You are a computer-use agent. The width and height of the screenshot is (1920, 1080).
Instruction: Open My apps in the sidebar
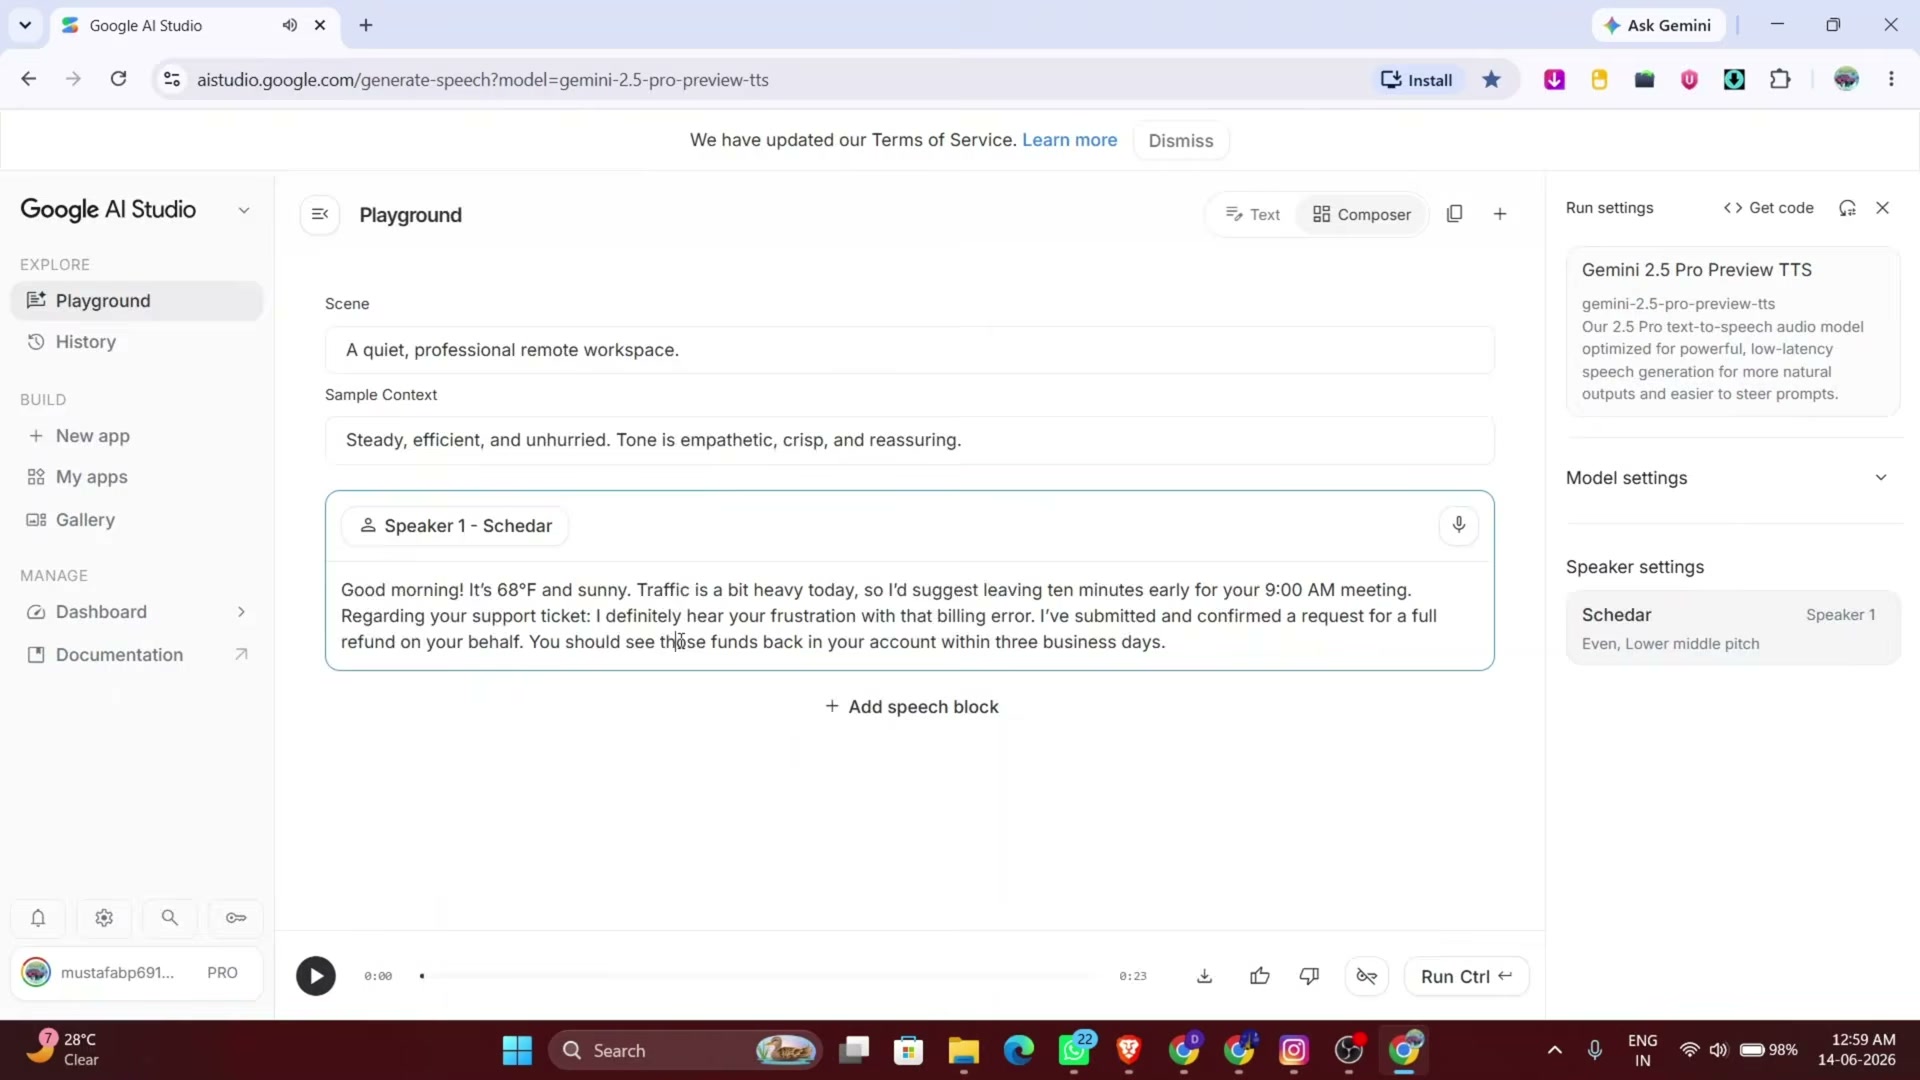click(x=137, y=477)
